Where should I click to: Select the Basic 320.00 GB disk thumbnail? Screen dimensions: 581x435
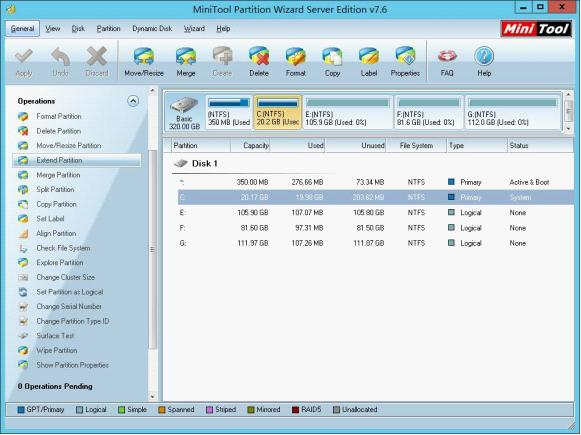pyautogui.click(x=184, y=113)
